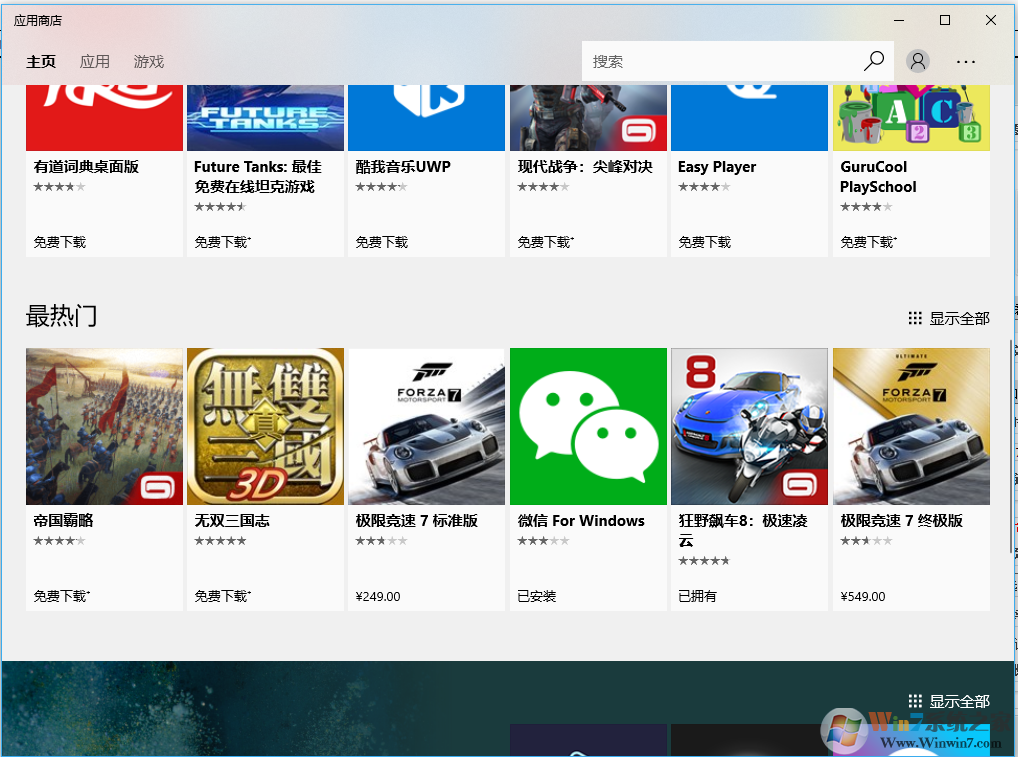
Task: Click the title 有道词典桌面版
Action: [86, 167]
